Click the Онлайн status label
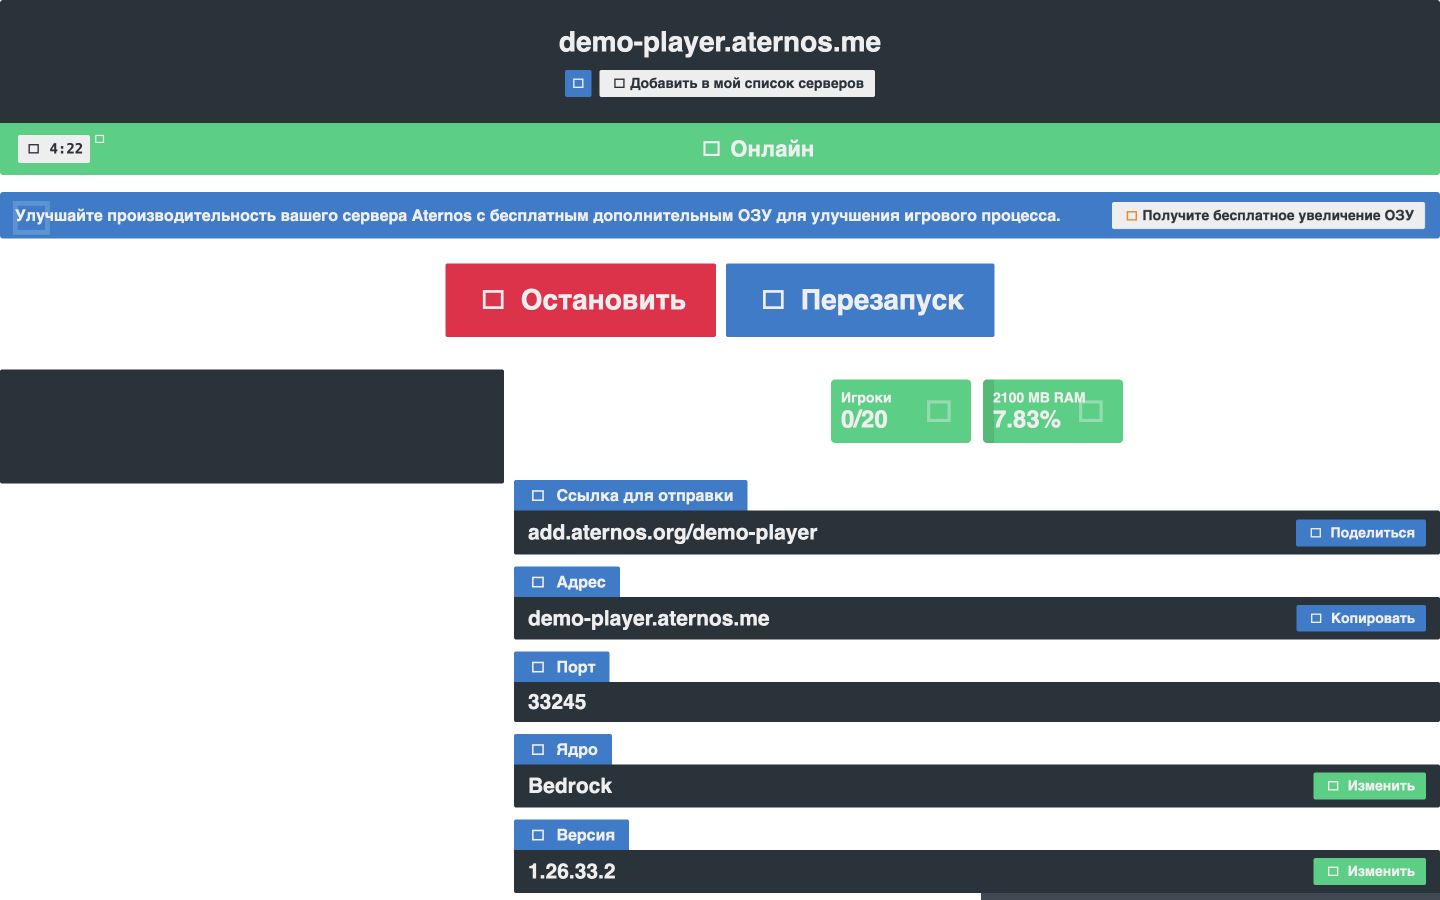The width and height of the screenshot is (1440, 900). 759,149
